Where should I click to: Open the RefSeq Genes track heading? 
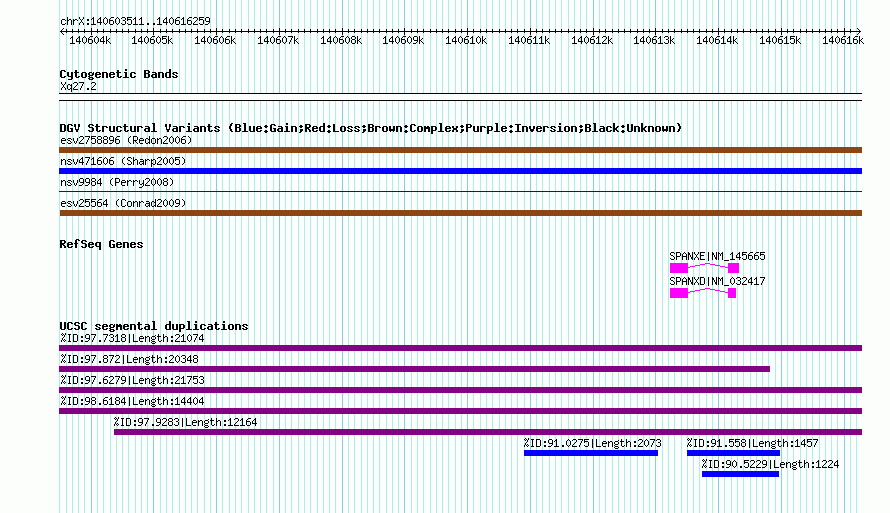(x=101, y=244)
